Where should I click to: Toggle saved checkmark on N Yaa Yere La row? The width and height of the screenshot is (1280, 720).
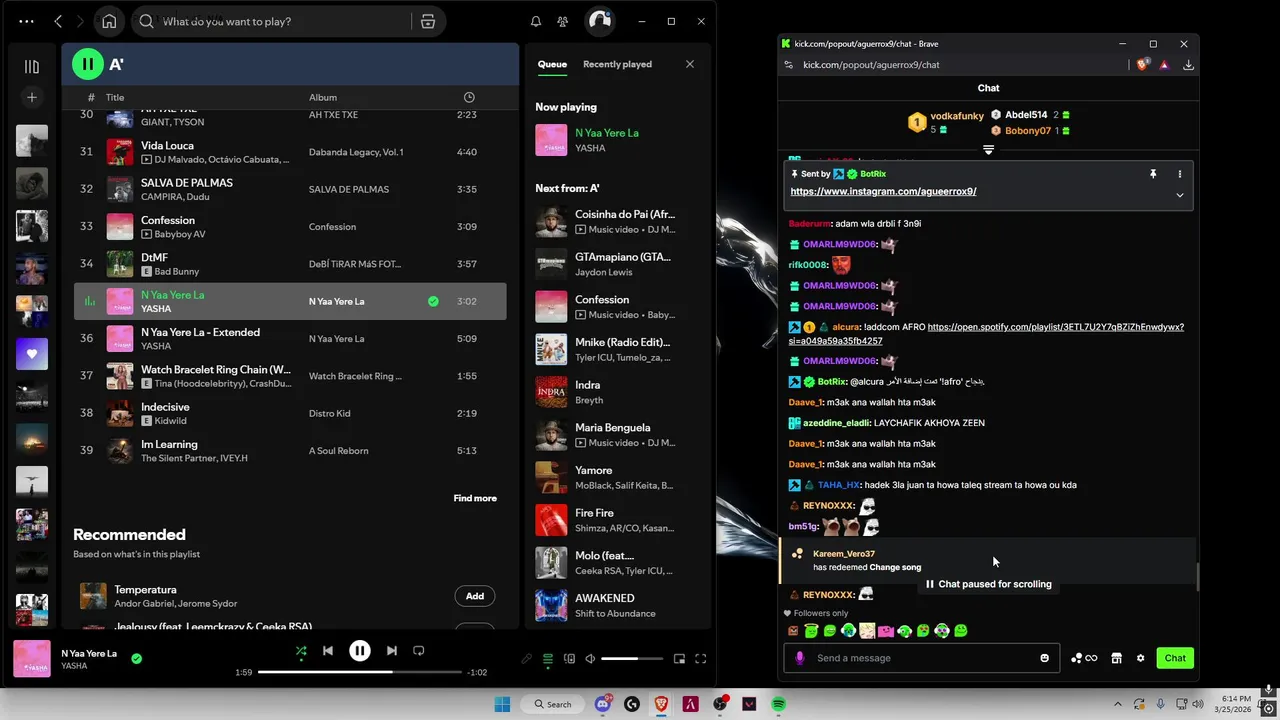tap(433, 301)
